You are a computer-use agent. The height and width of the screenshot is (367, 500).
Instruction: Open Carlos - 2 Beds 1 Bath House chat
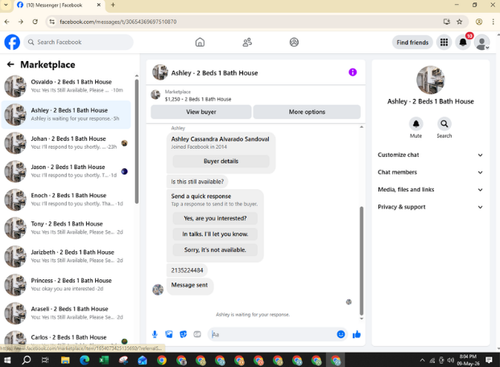pos(66,338)
